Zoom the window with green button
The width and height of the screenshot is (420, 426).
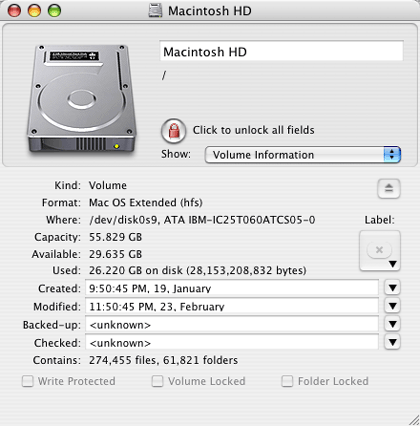coord(54,11)
